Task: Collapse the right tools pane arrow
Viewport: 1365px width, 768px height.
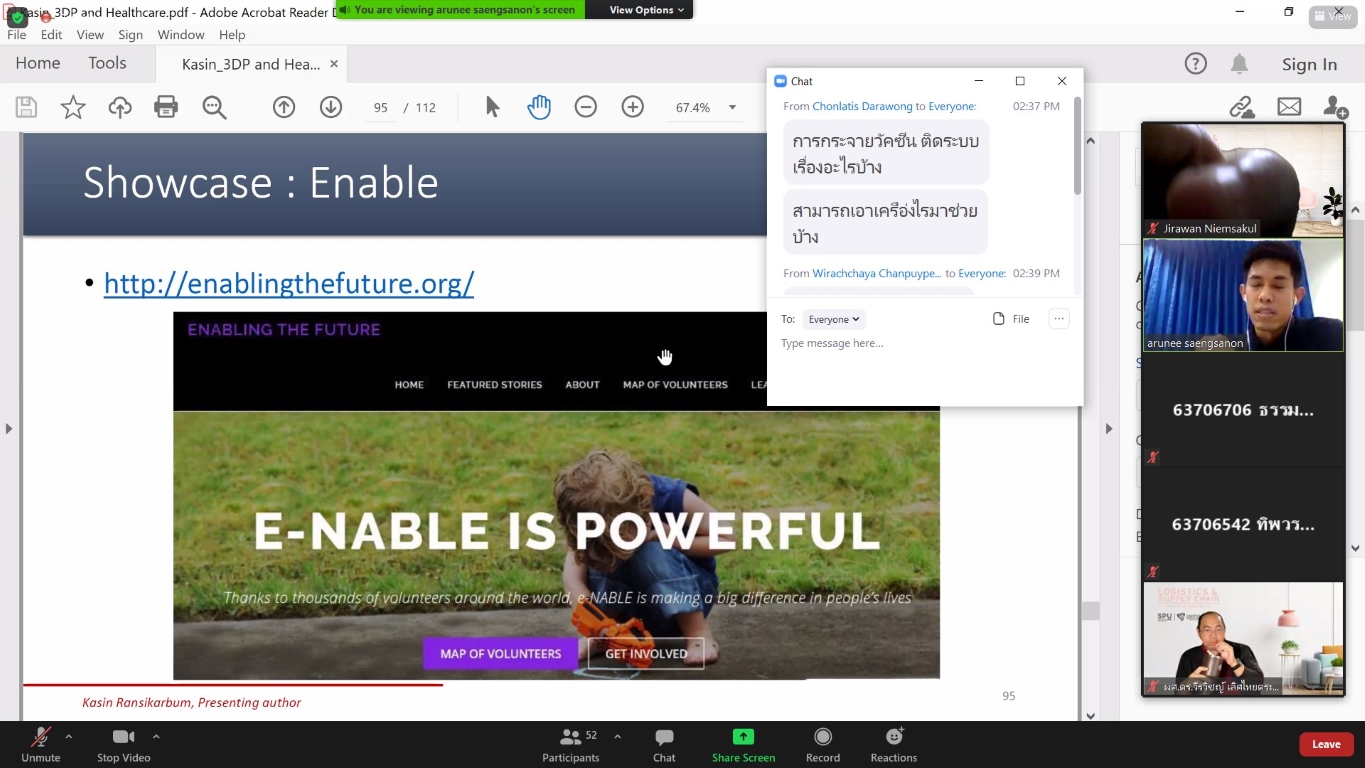Action: point(1109,428)
